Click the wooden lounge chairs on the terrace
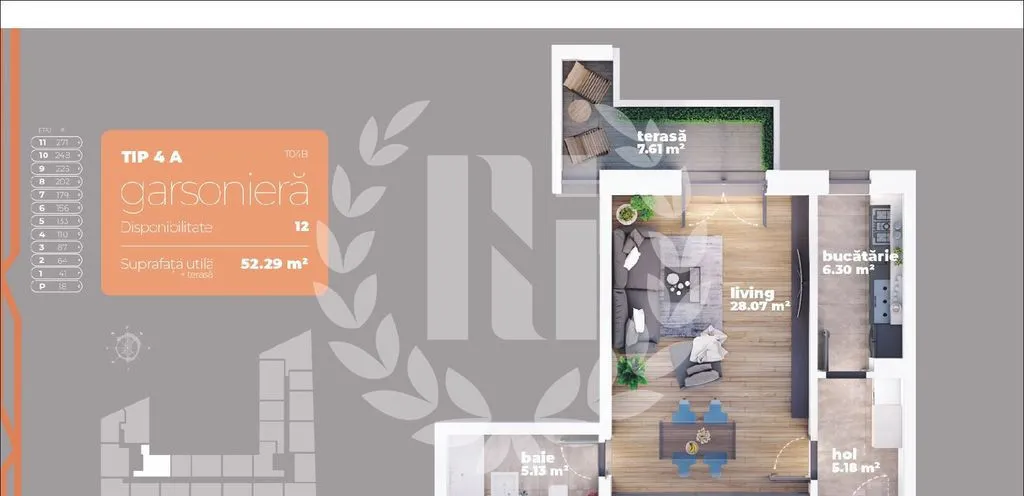The height and width of the screenshot is (496, 1024). pos(585,112)
